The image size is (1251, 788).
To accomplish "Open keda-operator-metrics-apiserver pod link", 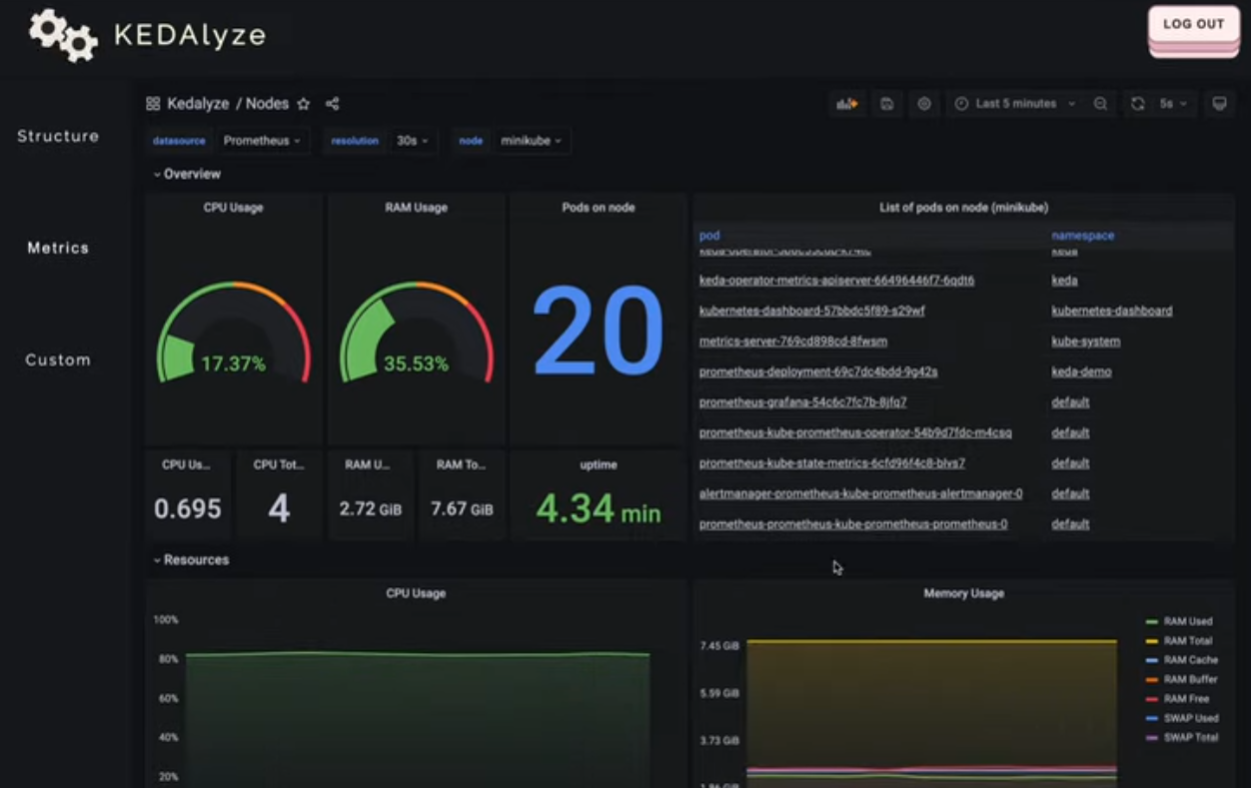I will point(836,281).
